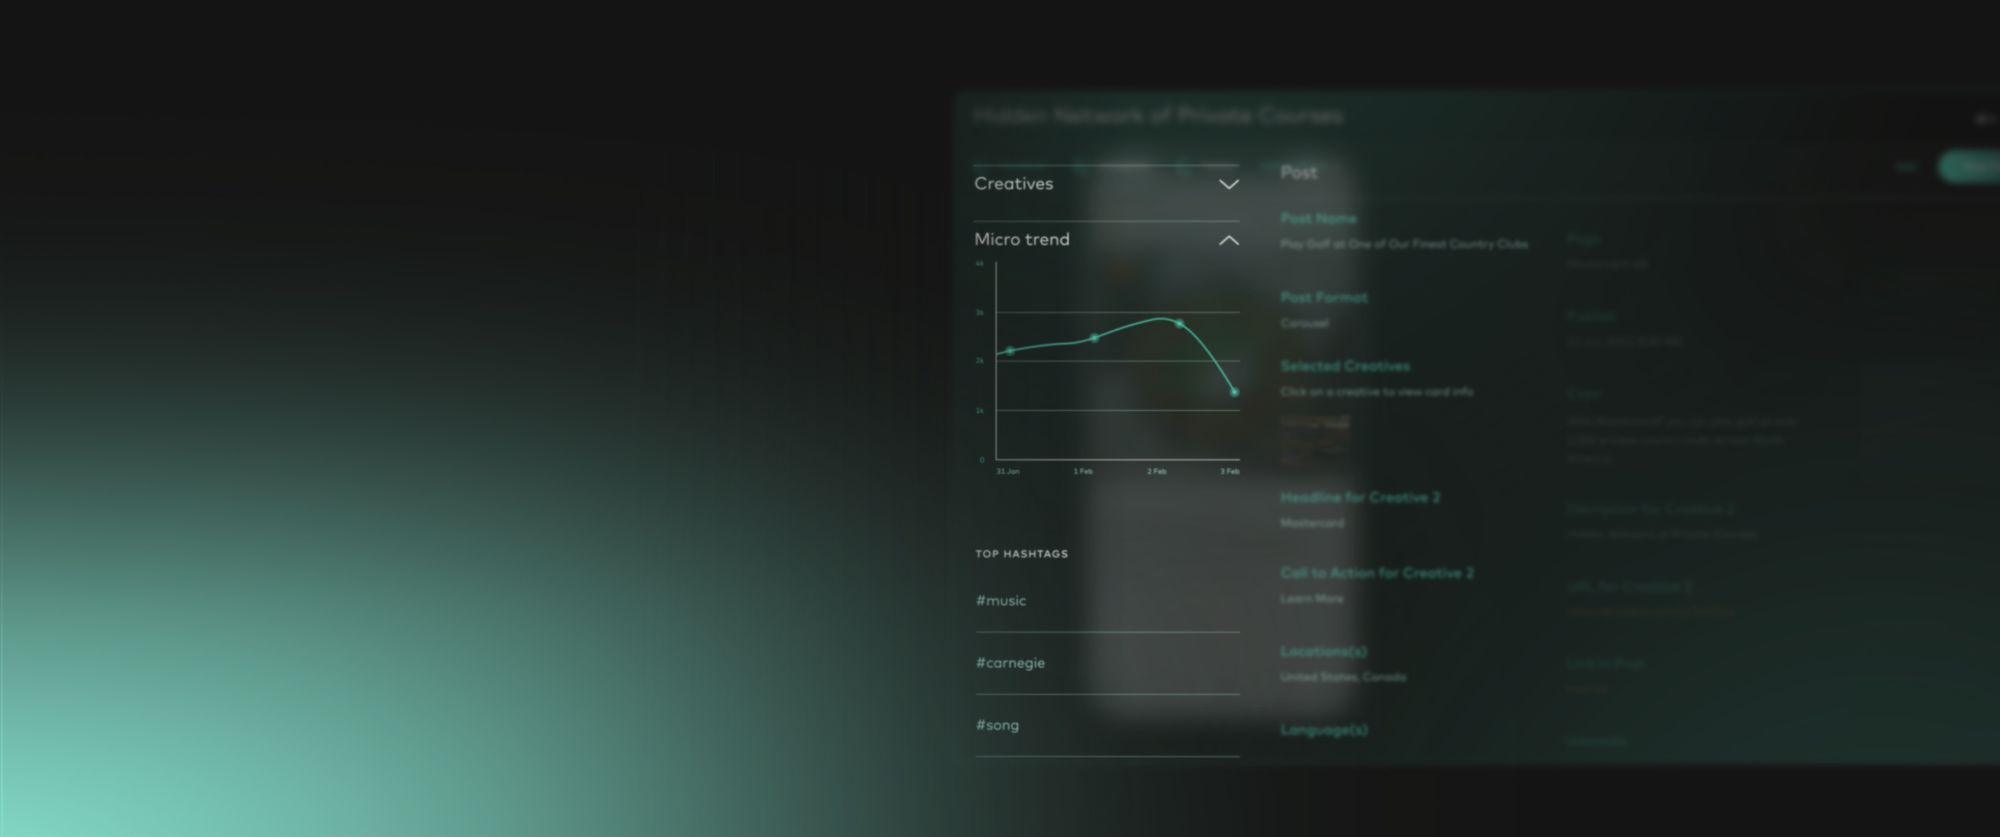Open the #carnegie hashtag

(x=1010, y=663)
